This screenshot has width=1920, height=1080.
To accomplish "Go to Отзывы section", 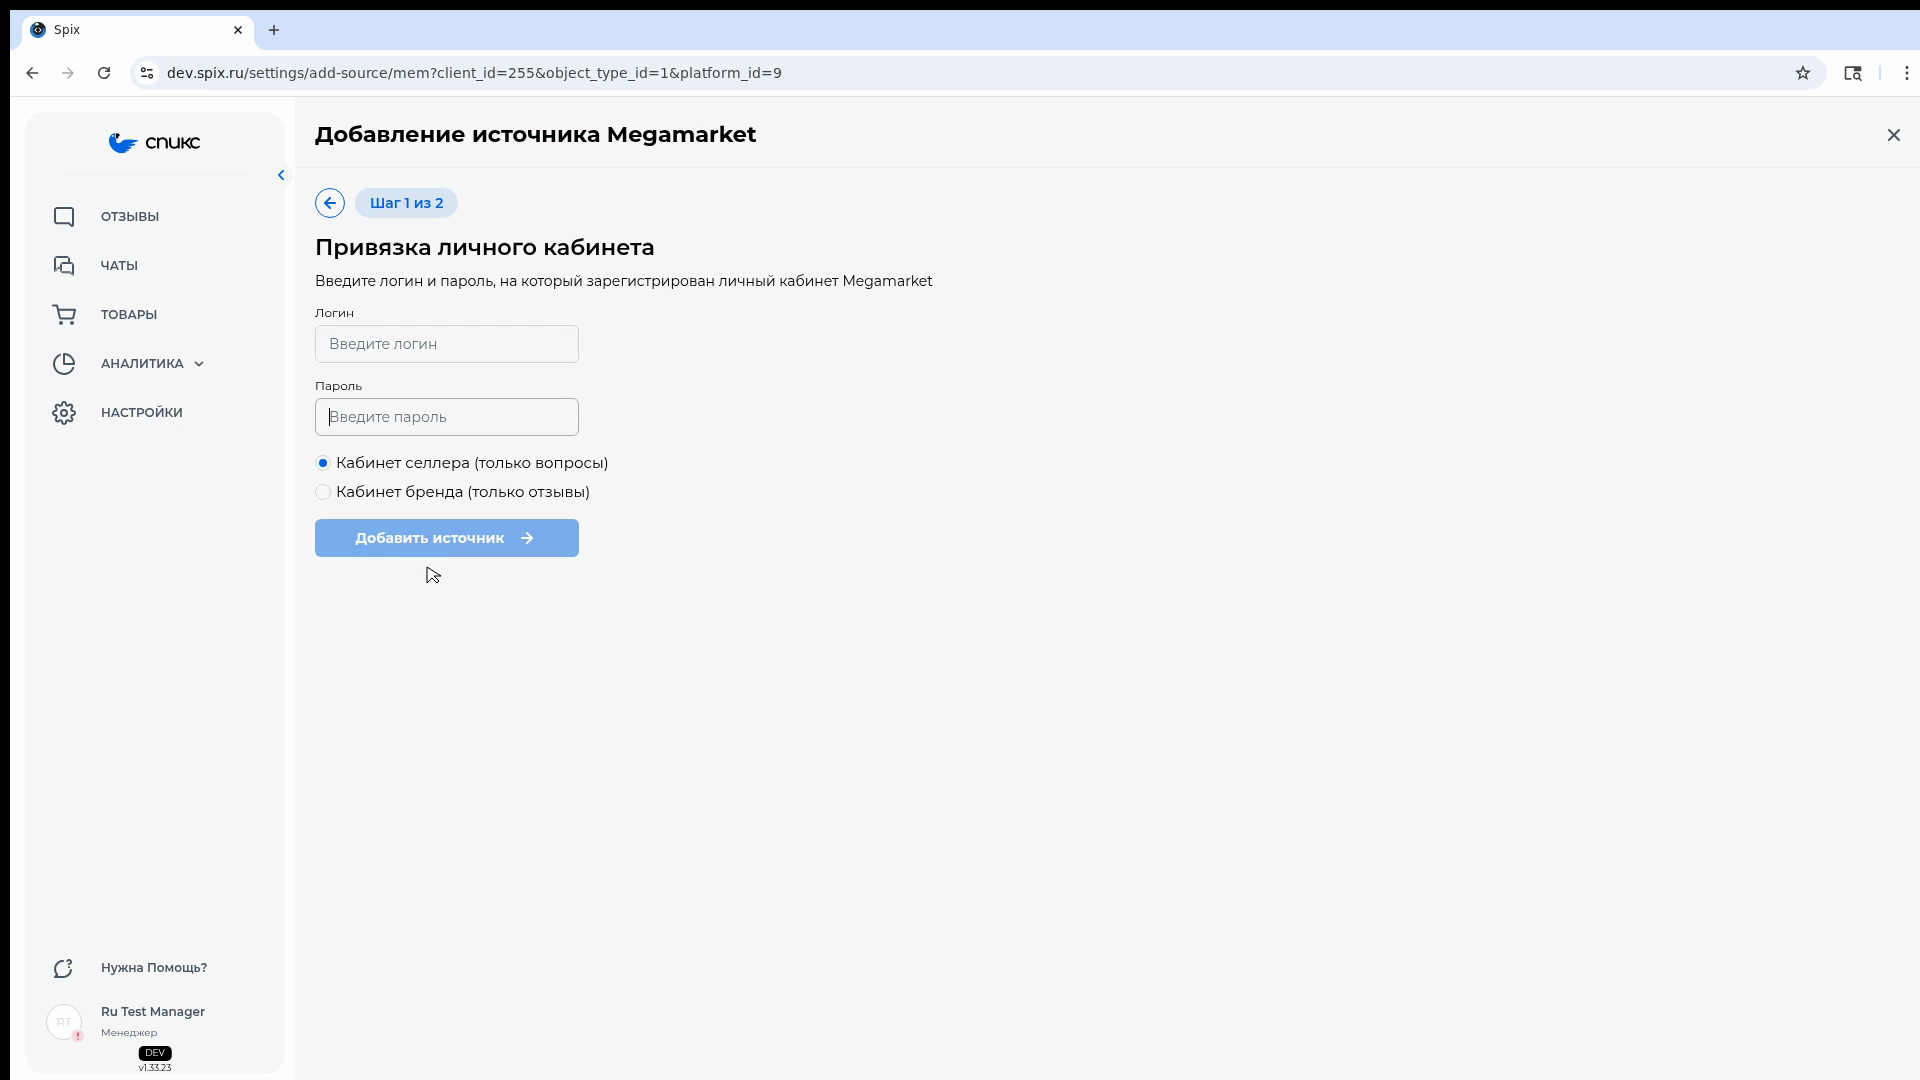I will [x=130, y=217].
